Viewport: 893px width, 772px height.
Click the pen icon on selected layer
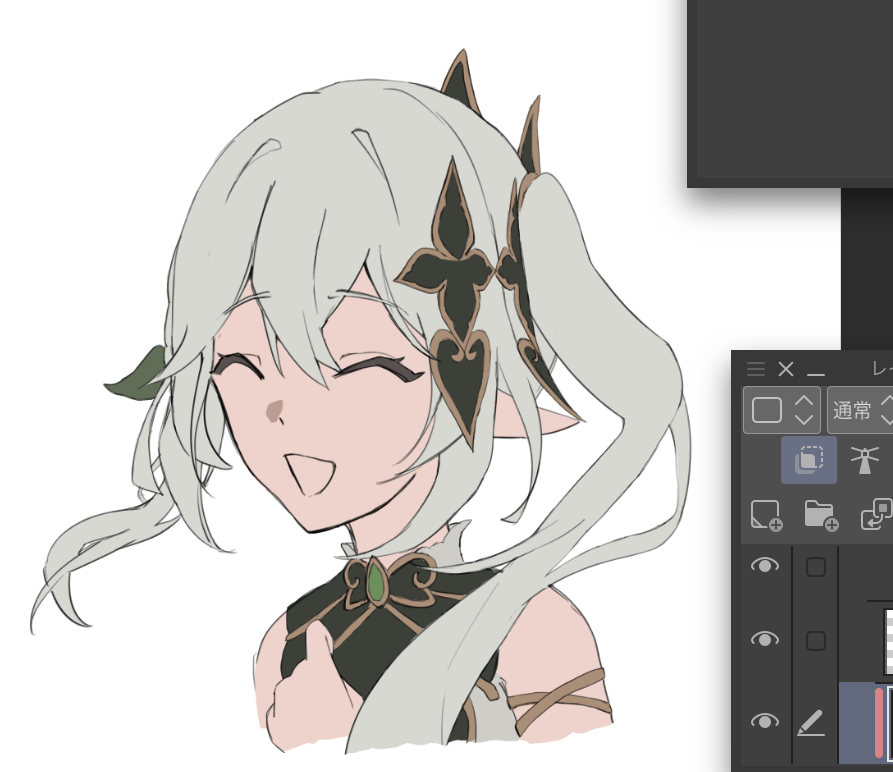811,723
